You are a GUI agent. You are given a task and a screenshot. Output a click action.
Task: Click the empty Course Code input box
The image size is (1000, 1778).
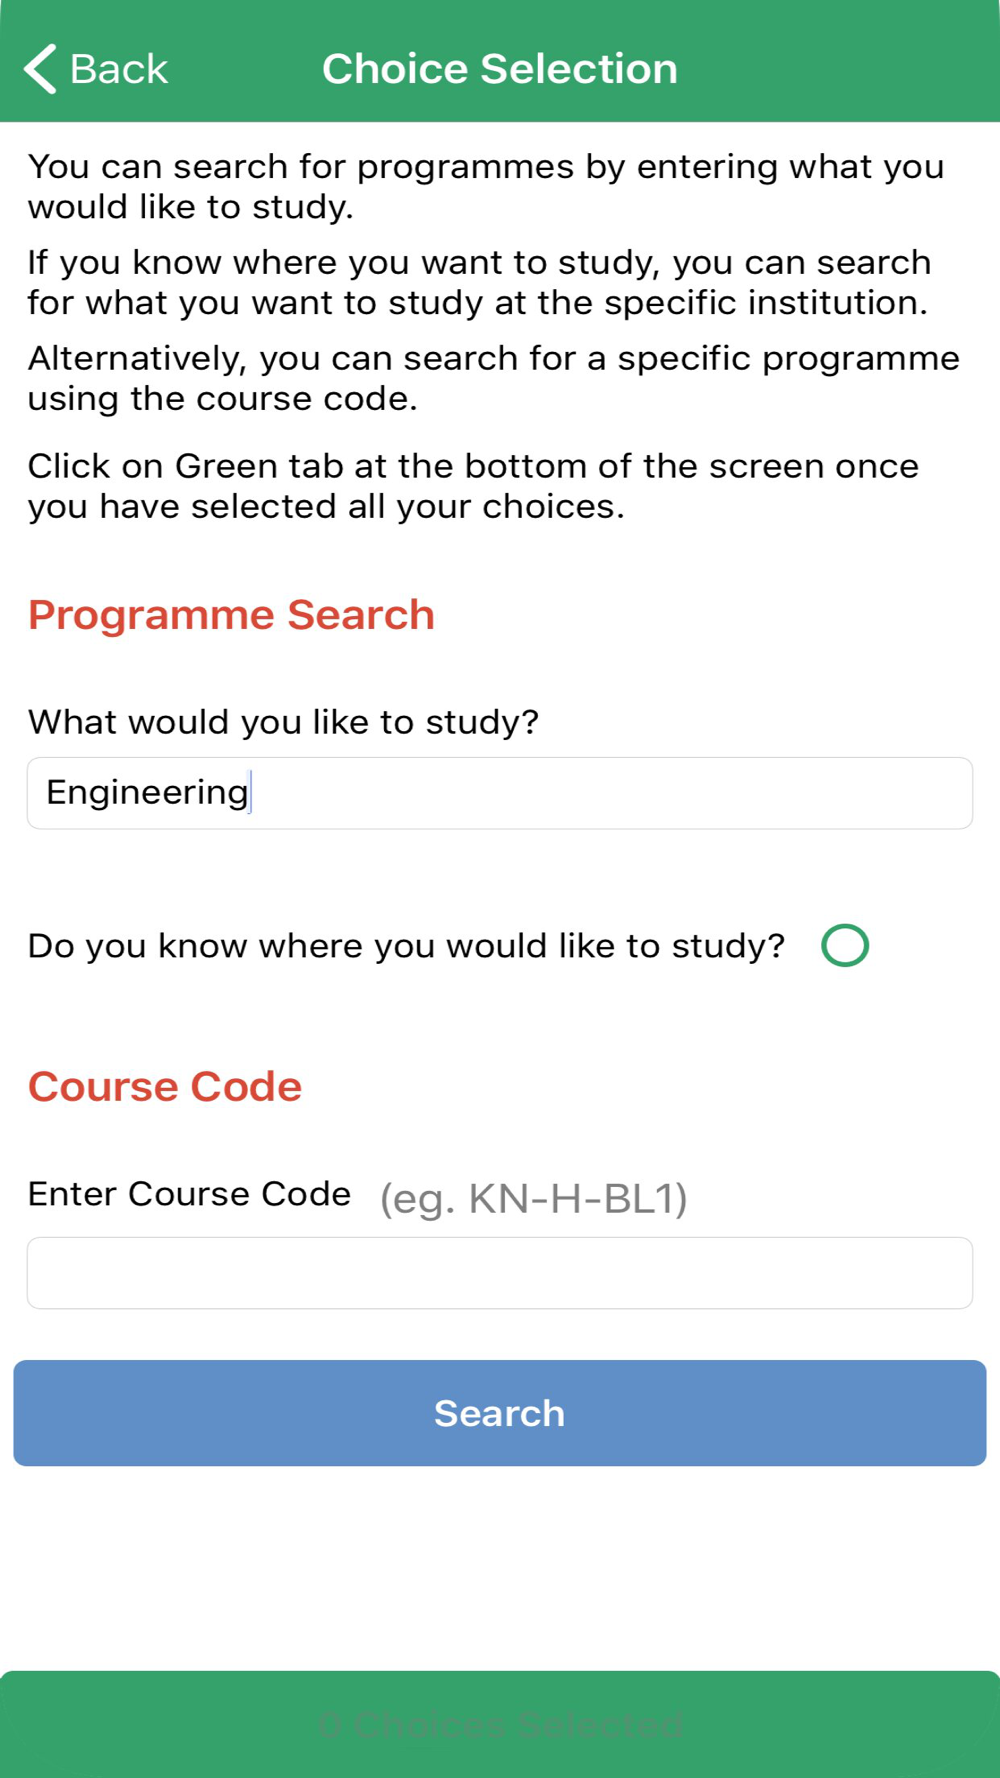[500, 1273]
